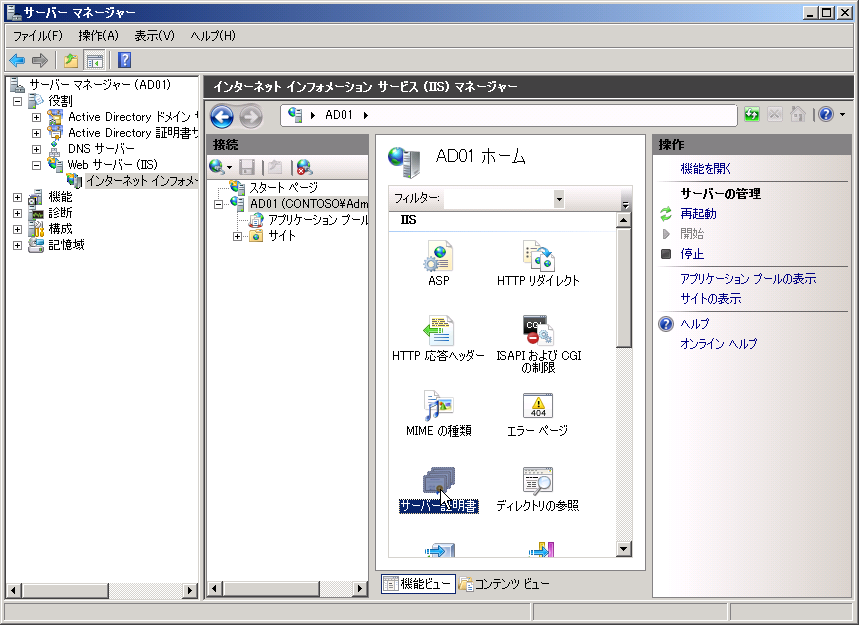859x625 pixels.
Task: Open the HTTP リダイレクト feature
Action: [x=538, y=264]
